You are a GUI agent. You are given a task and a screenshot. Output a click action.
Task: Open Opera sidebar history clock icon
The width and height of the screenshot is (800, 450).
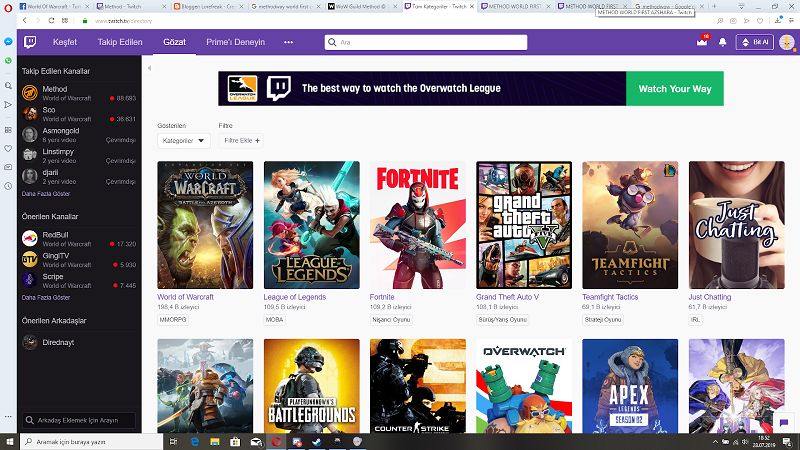8,186
